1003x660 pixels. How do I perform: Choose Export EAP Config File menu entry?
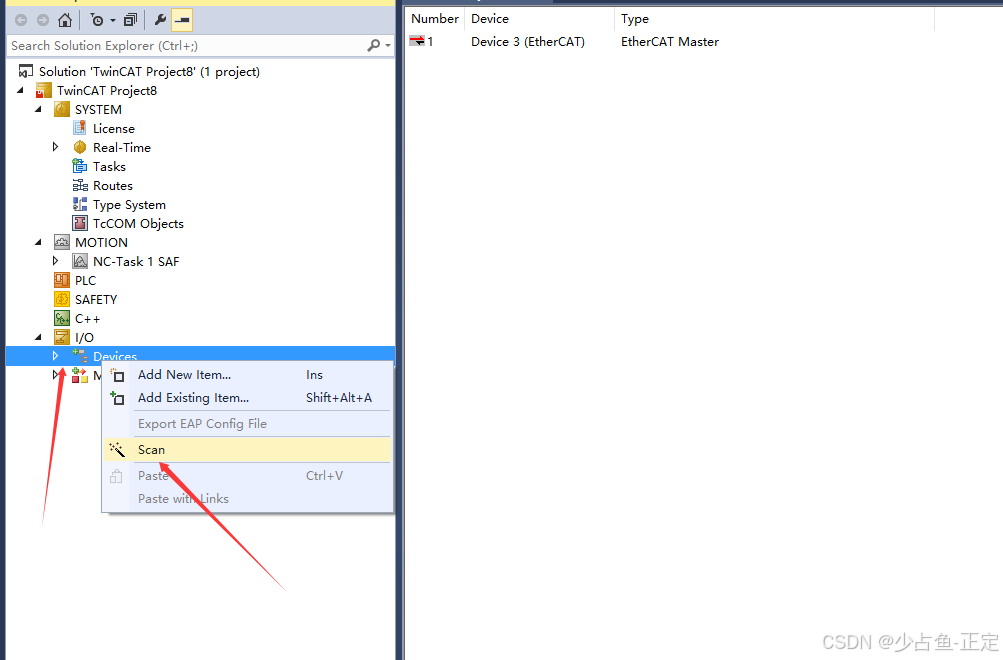[248, 424]
